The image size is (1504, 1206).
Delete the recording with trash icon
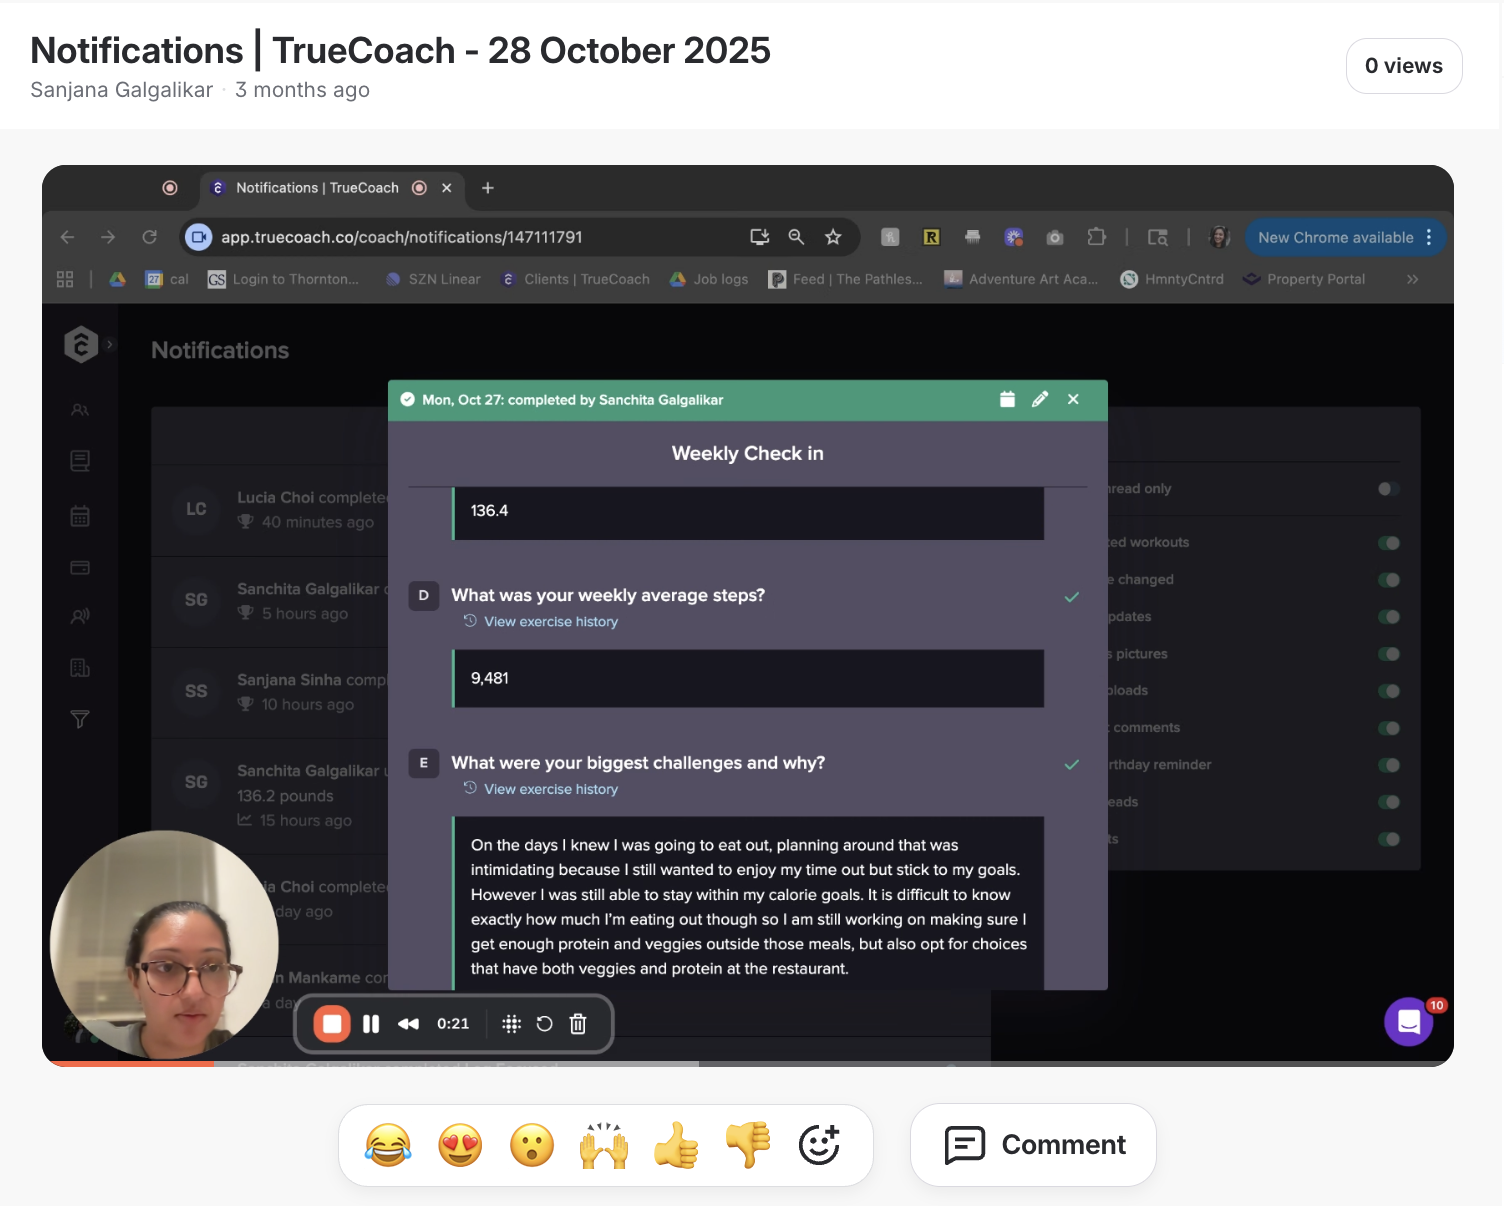tap(578, 1024)
